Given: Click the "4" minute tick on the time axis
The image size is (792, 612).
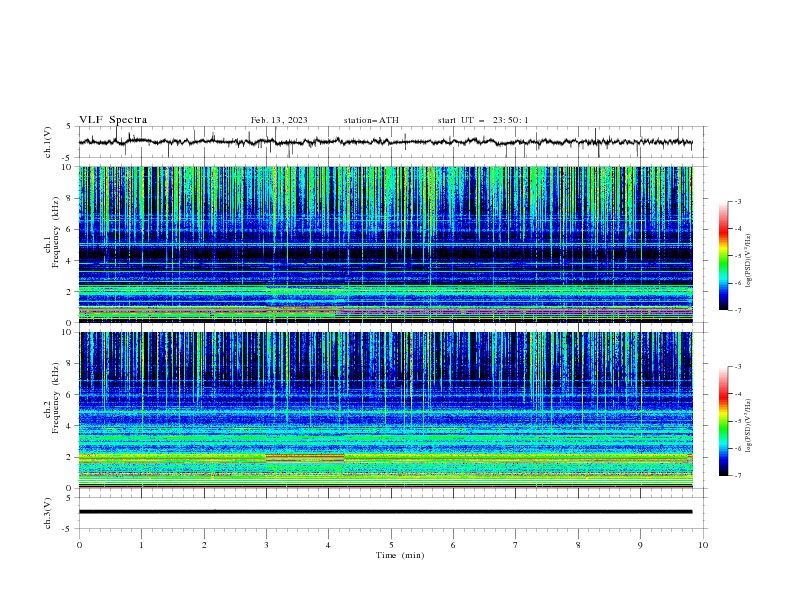Looking at the screenshot, I should click(x=329, y=545).
